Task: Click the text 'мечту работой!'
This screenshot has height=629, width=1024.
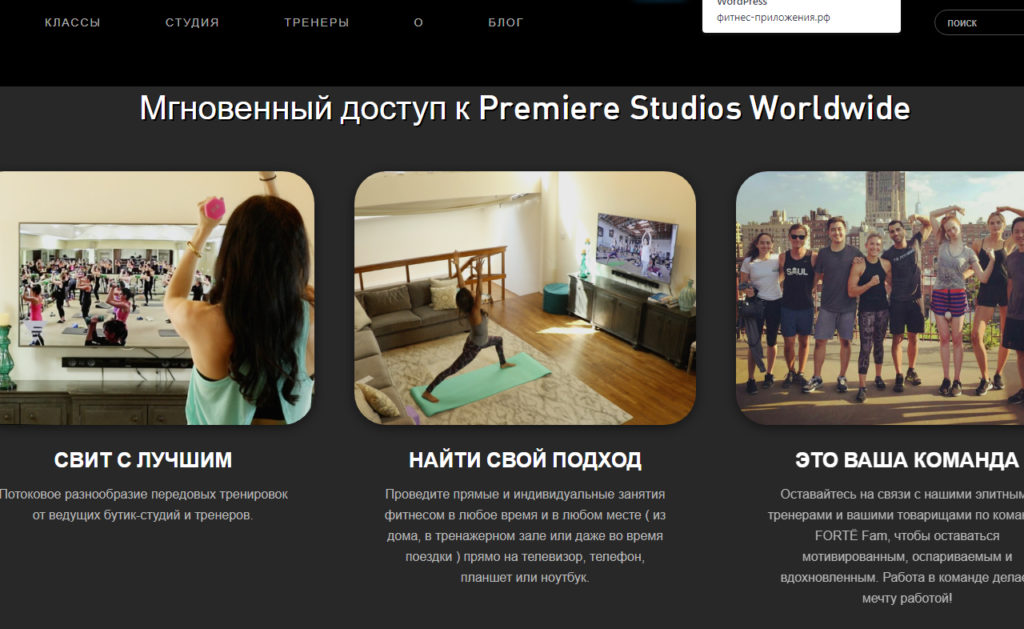Action: point(906,598)
